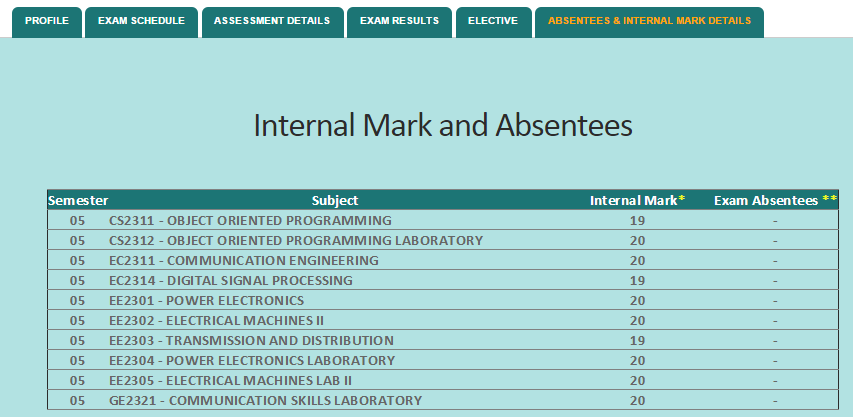Click the Subject column header
Image resolution: width=853 pixels, height=417 pixels.
click(x=335, y=201)
